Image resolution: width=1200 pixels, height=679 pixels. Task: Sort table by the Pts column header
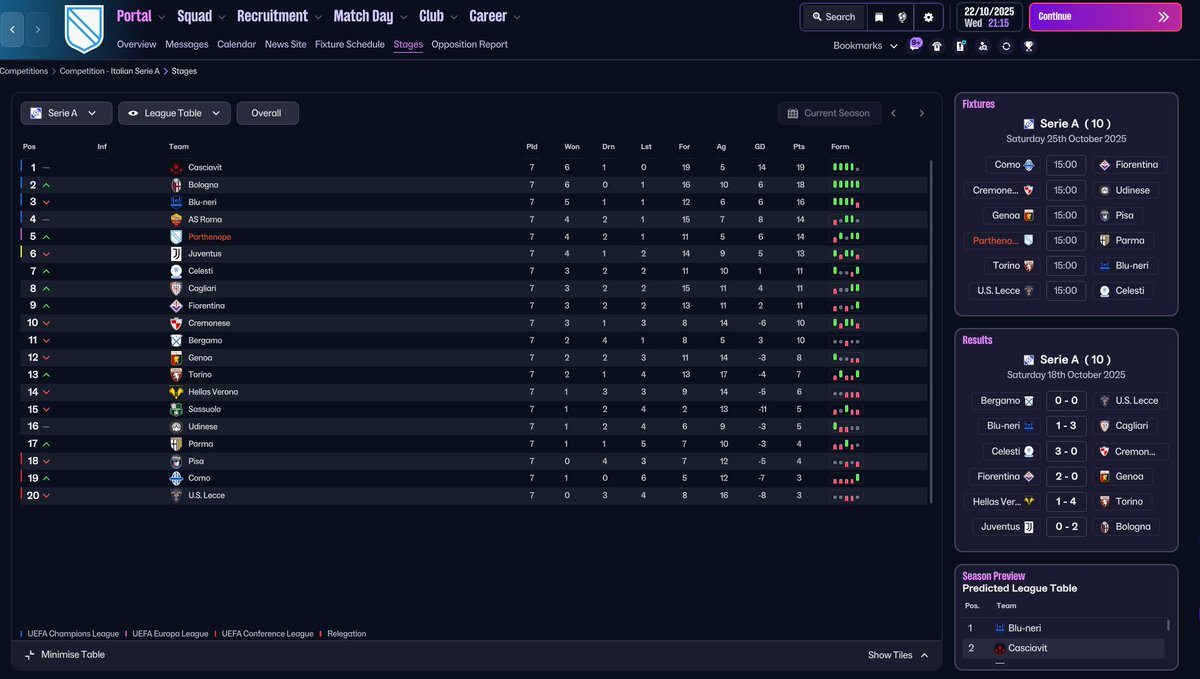tap(799, 147)
